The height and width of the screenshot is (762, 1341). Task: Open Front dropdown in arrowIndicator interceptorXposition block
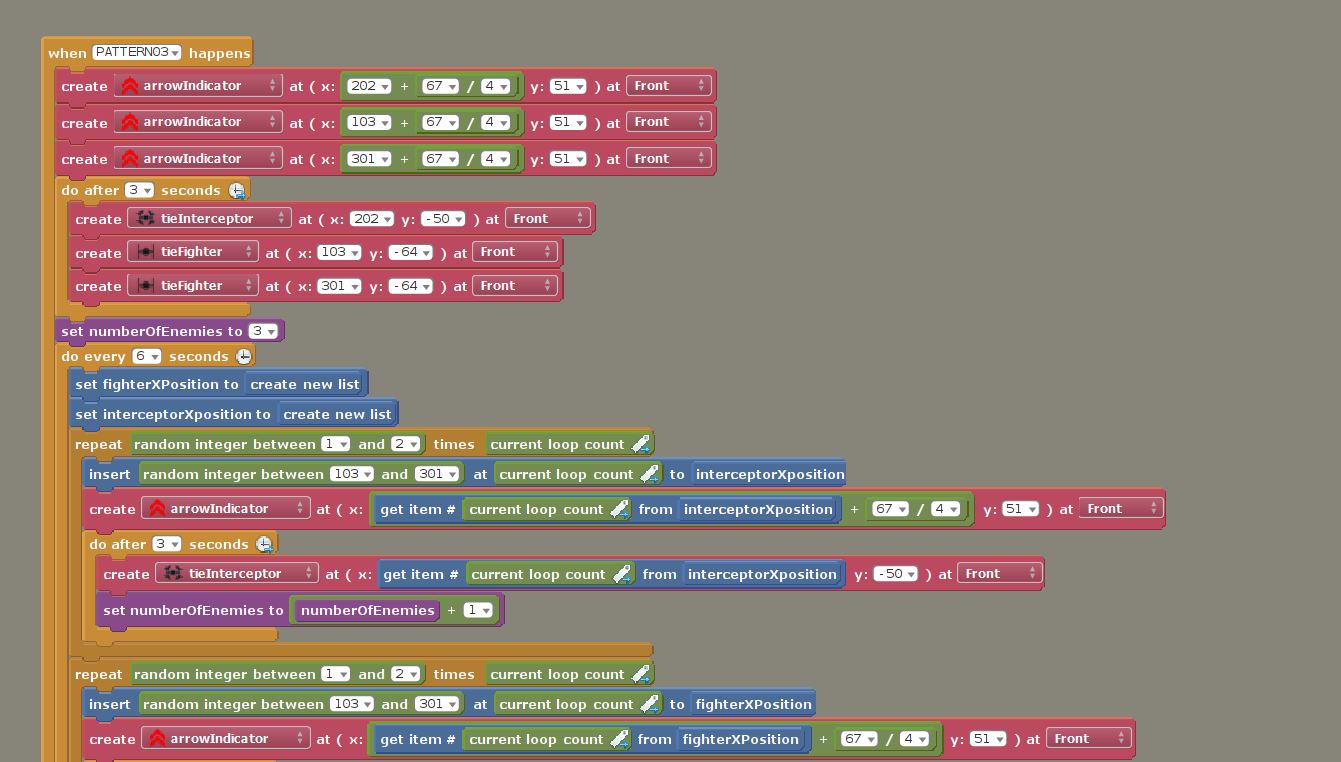[1121, 509]
